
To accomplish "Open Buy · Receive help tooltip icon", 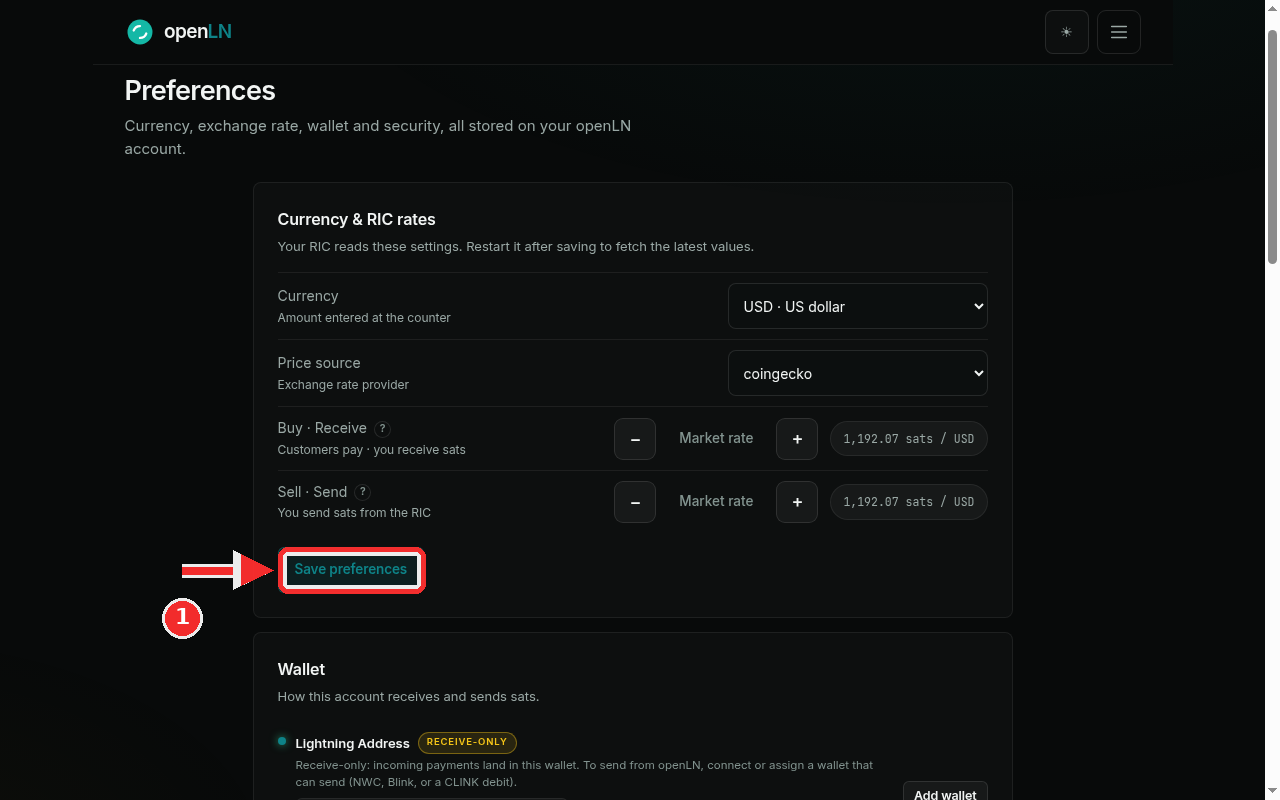I will click(x=382, y=429).
